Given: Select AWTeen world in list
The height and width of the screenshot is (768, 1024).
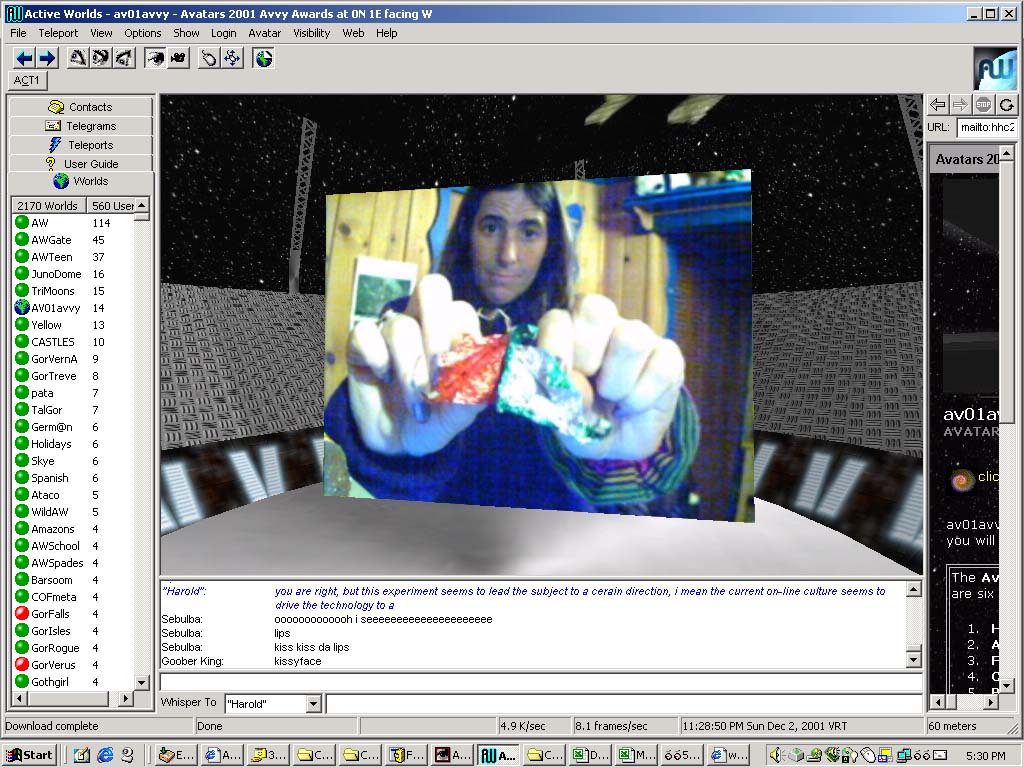Looking at the screenshot, I should (51, 257).
